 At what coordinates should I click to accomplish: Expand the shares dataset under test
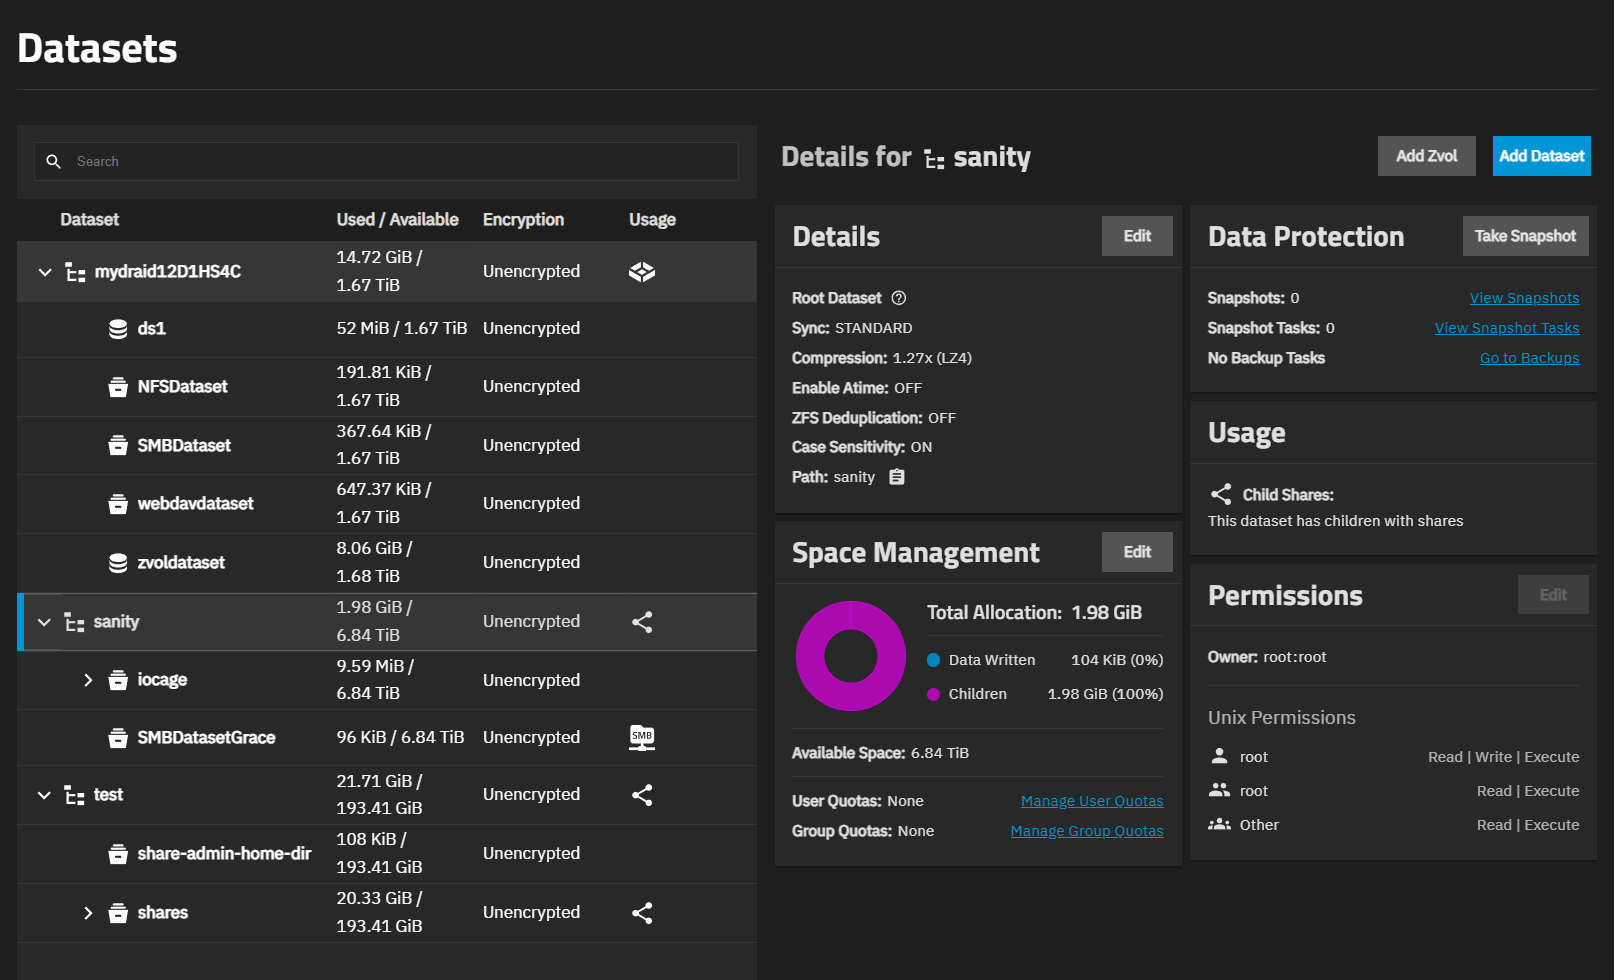88,912
